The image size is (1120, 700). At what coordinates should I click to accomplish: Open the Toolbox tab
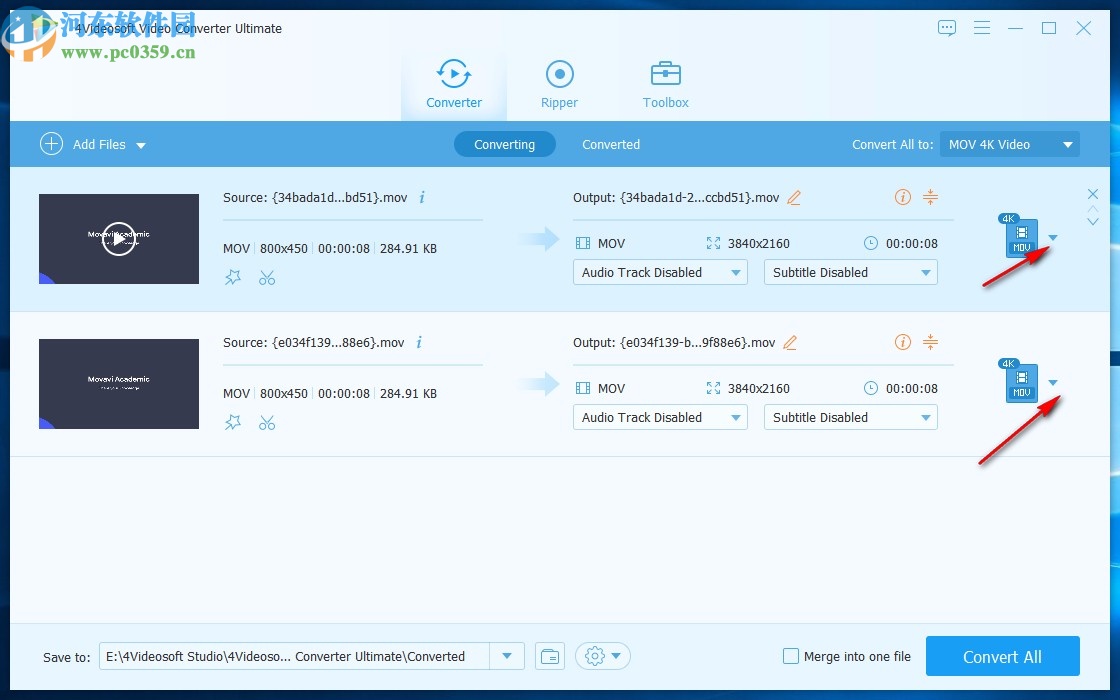(x=665, y=84)
